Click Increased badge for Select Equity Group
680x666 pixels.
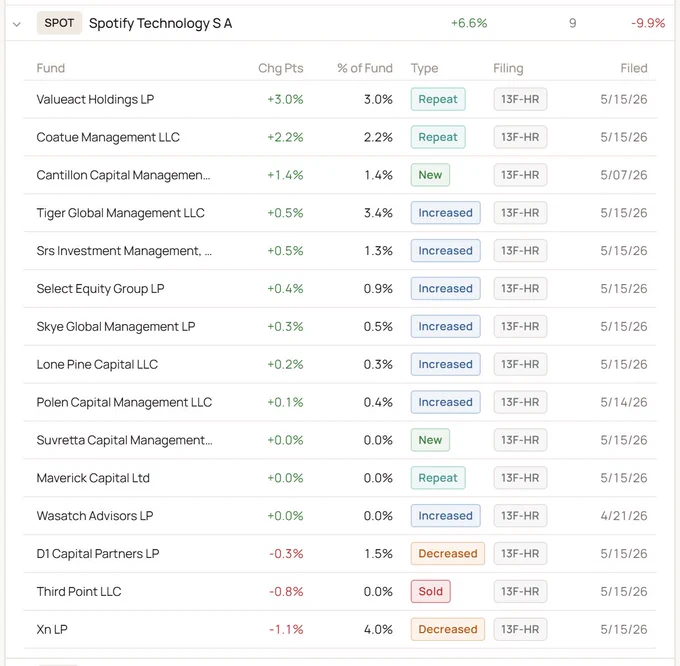pyautogui.click(x=445, y=289)
